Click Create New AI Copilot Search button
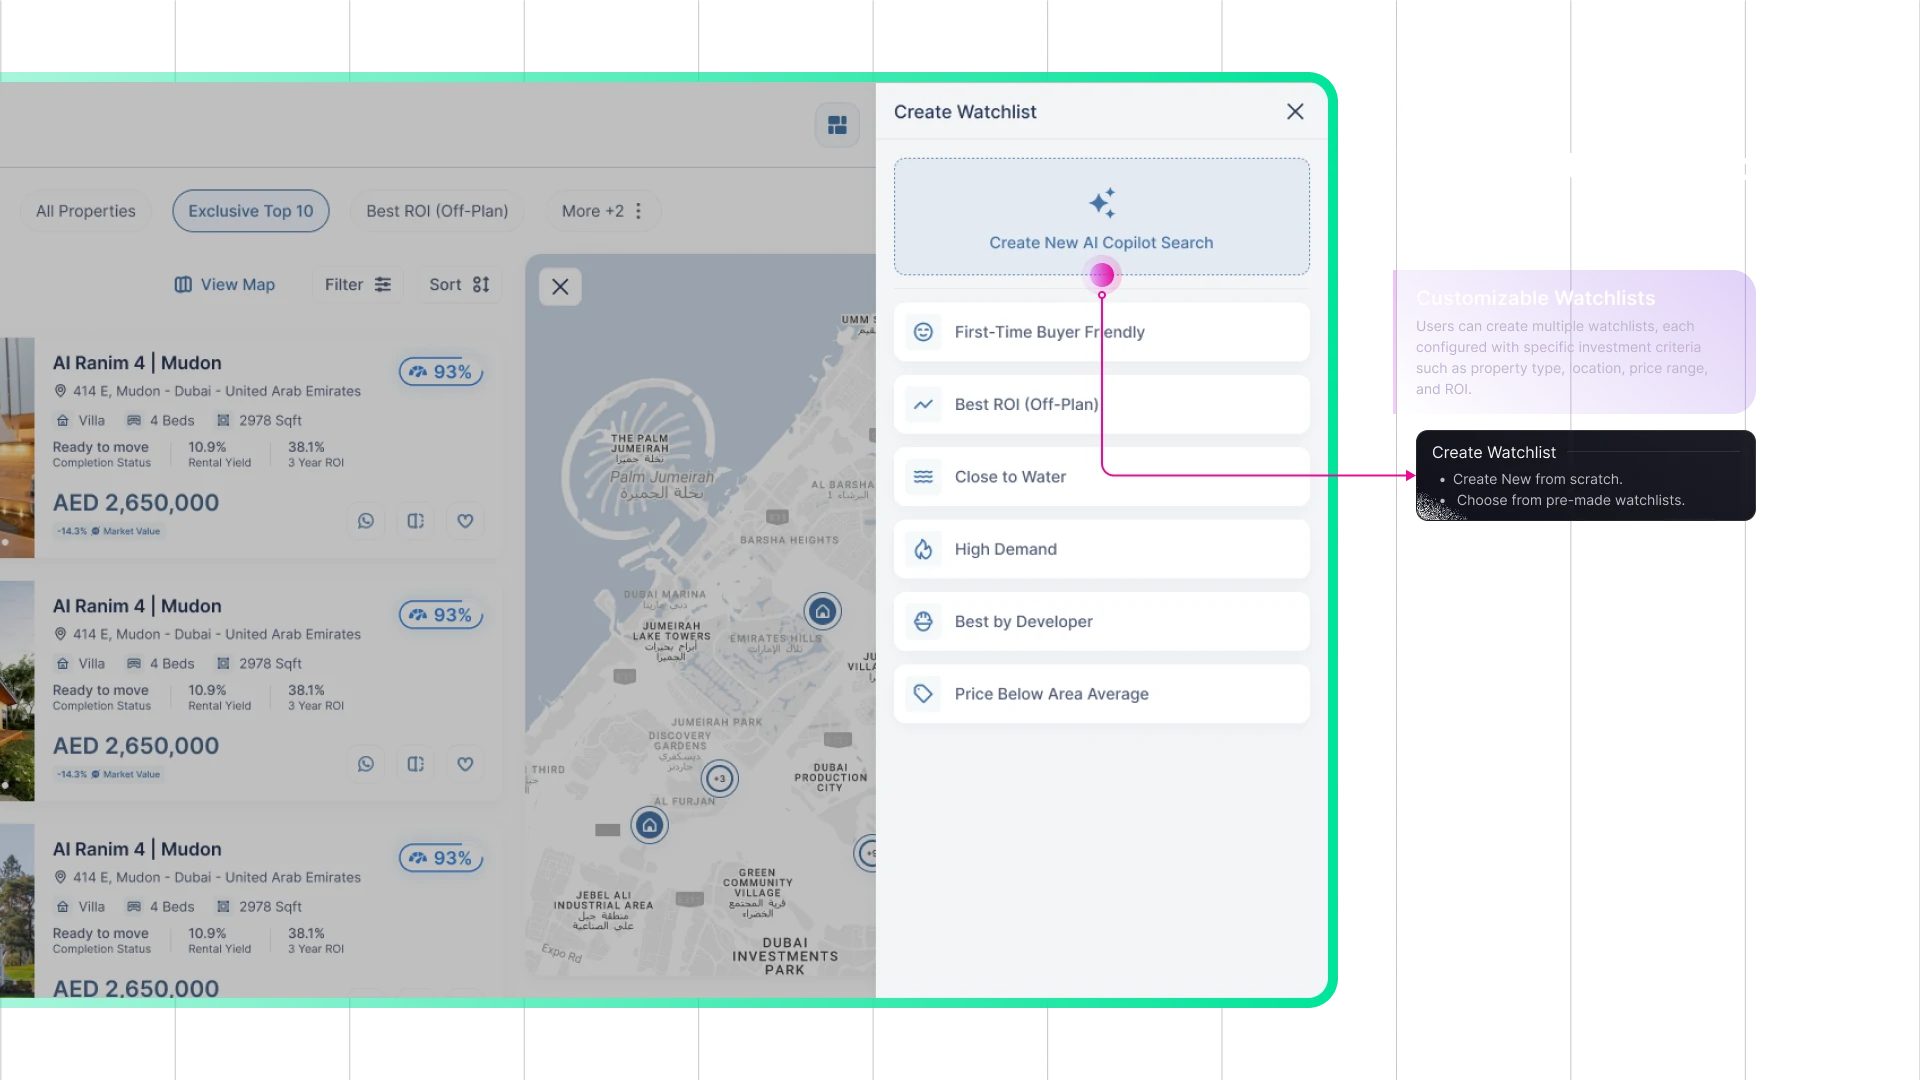Screen dimensions: 1920x1080 tap(1101, 218)
